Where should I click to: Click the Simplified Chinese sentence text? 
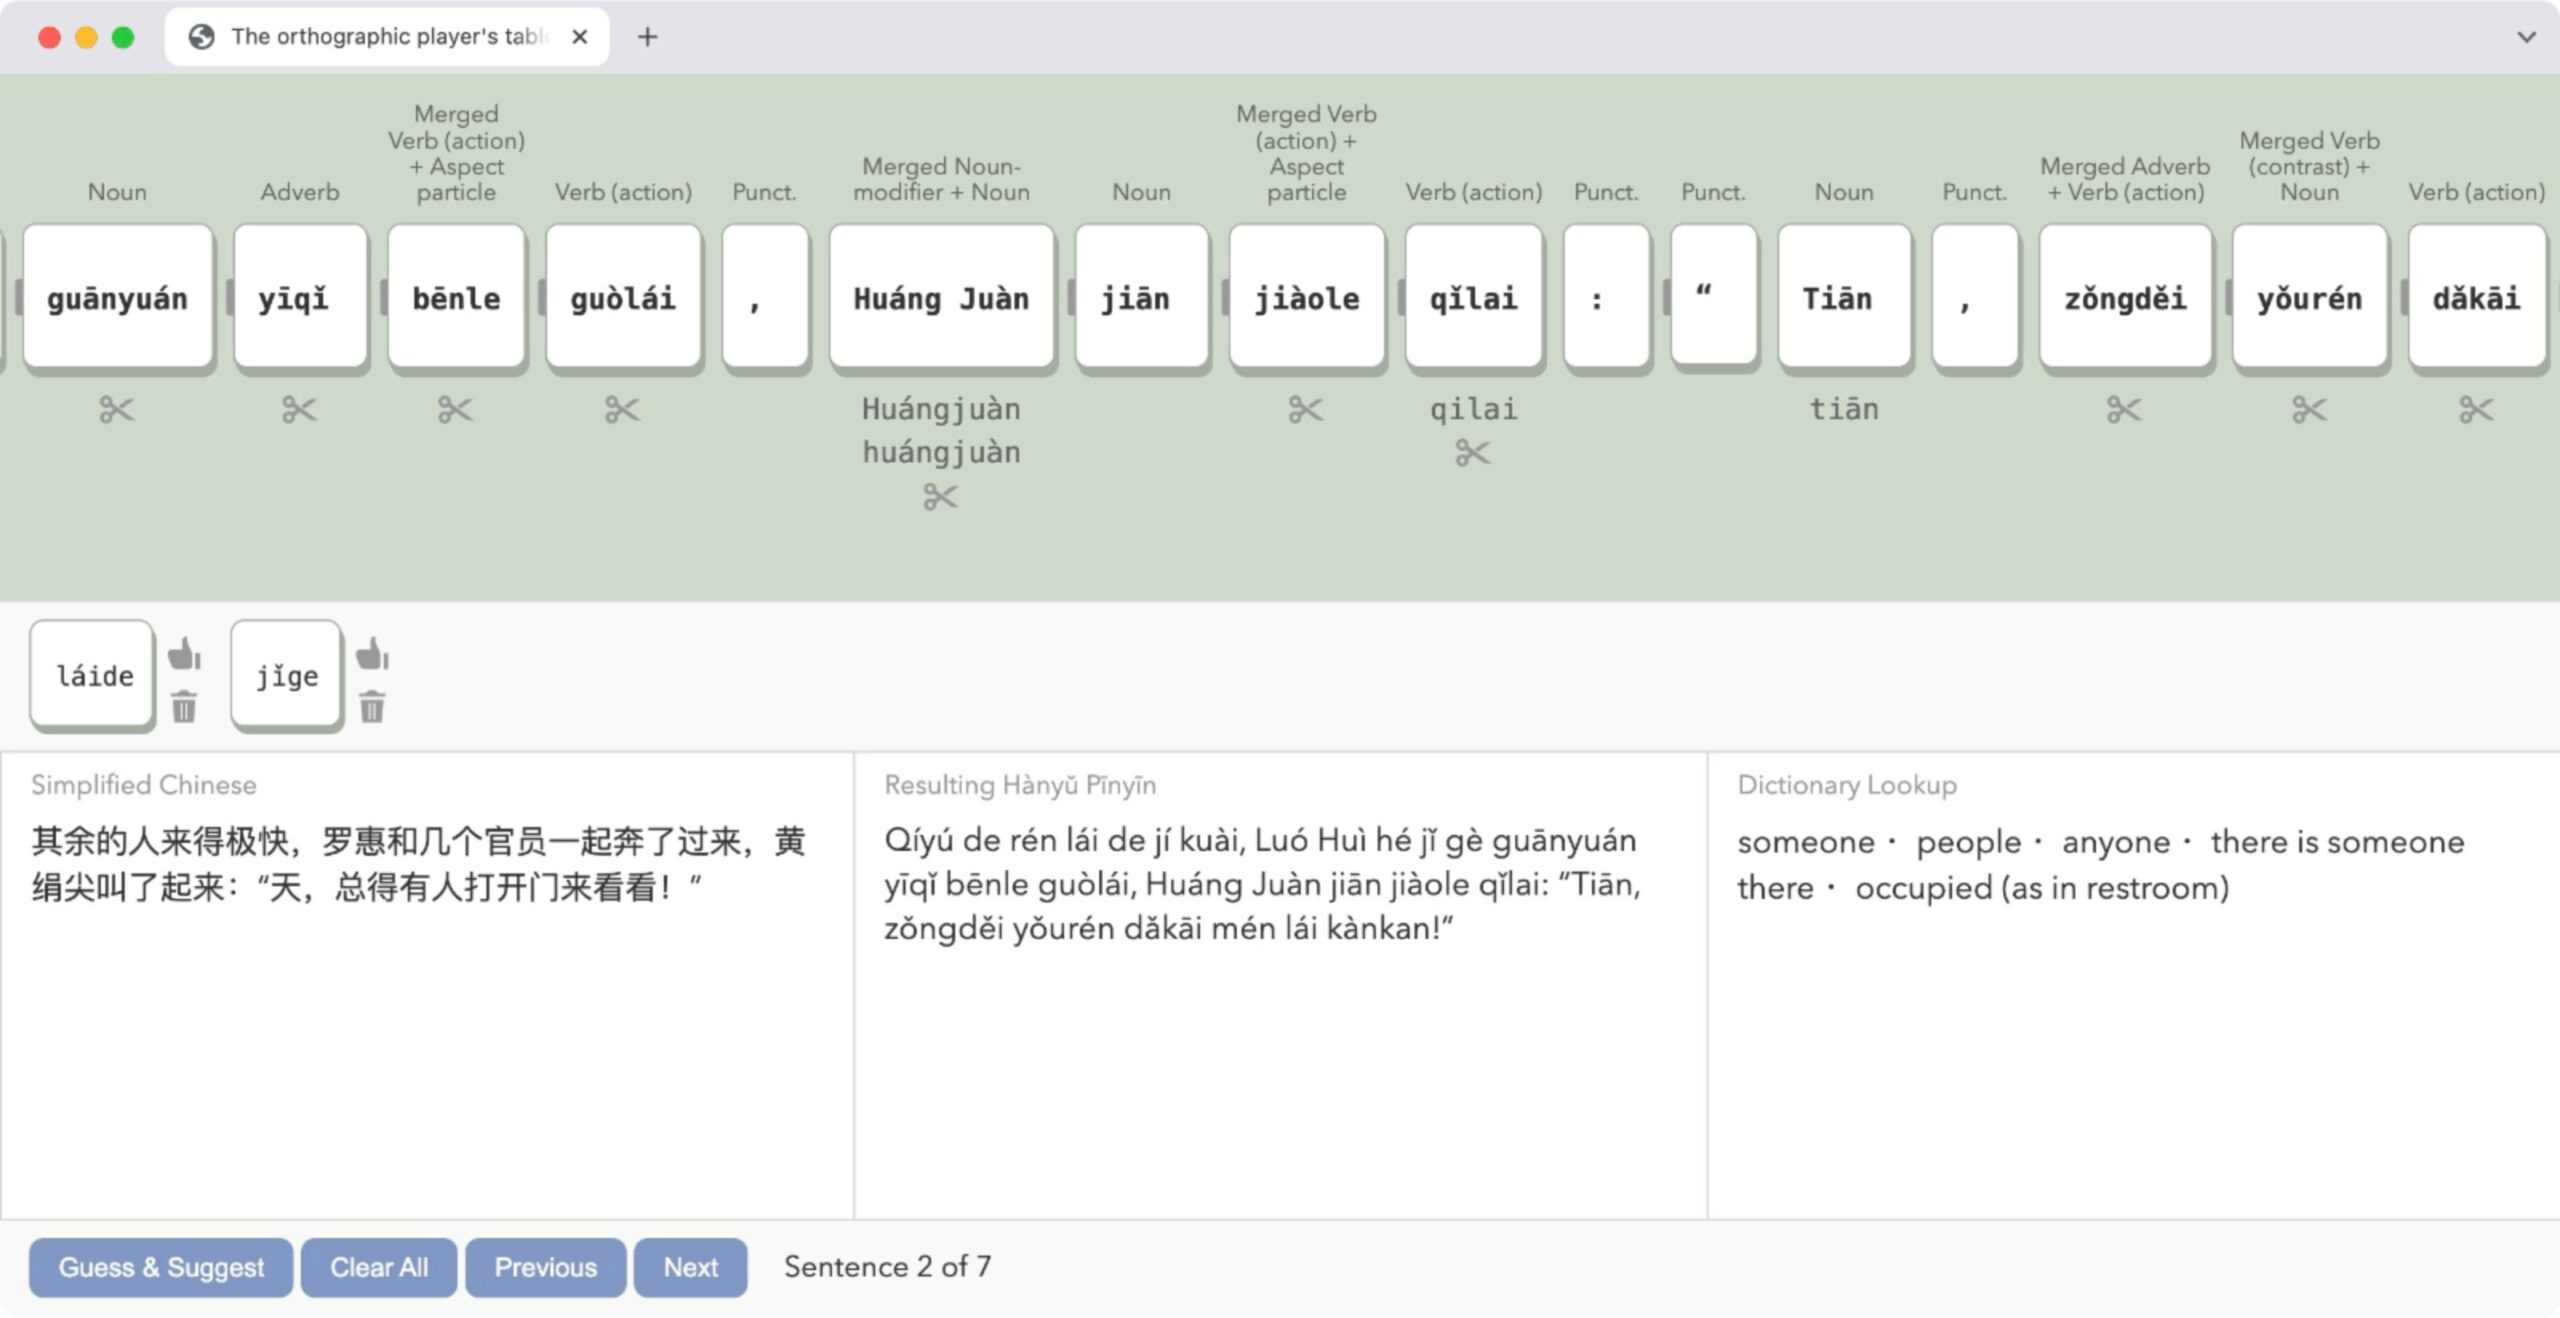pyautogui.click(x=418, y=864)
